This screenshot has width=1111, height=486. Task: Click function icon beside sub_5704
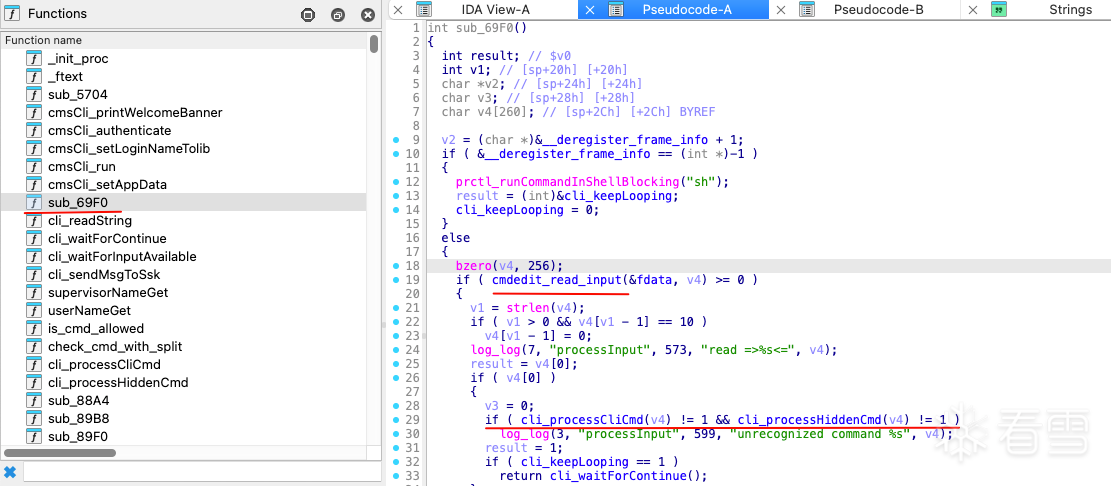[33, 94]
